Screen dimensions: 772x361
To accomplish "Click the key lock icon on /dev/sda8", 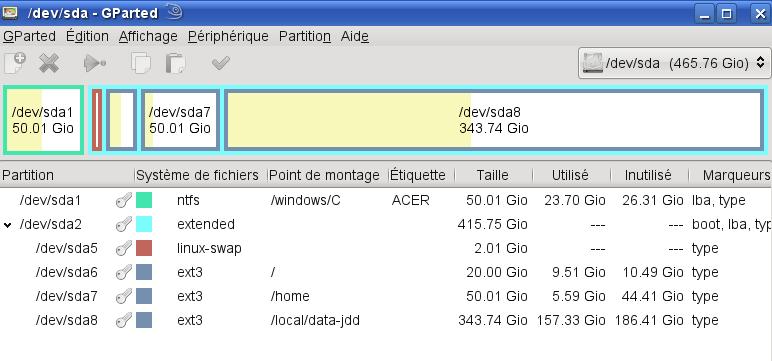I will (x=124, y=321).
